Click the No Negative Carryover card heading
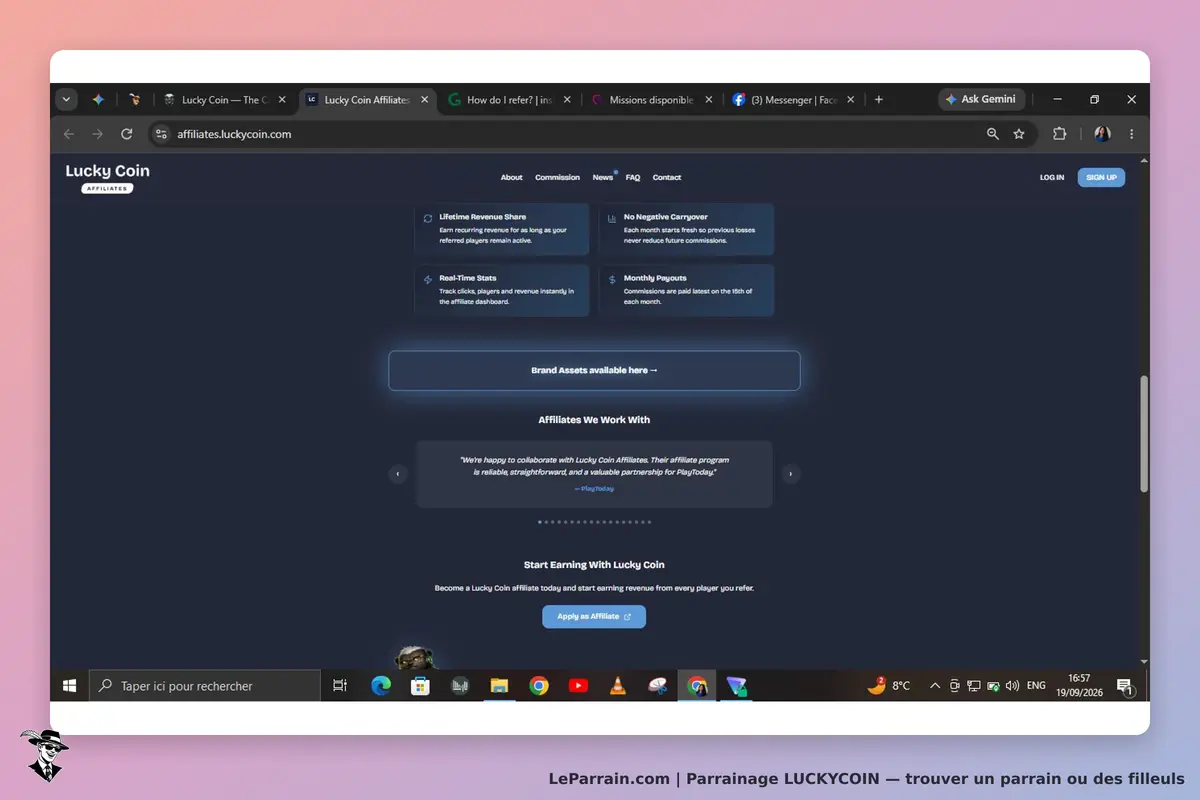Image resolution: width=1200 pixels, height=800 pixels. [x=665, y=216]
